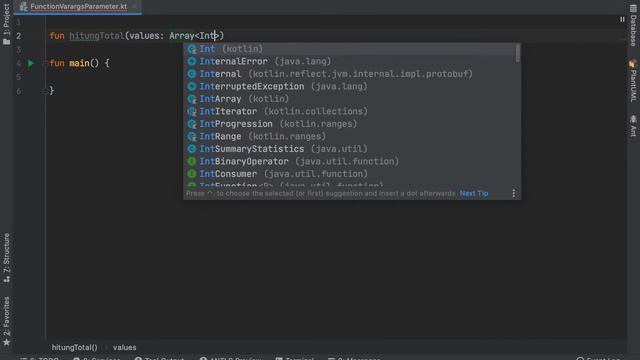Click class icon beside Int suggestion
The image size is (640, 360).
[192, 49]
